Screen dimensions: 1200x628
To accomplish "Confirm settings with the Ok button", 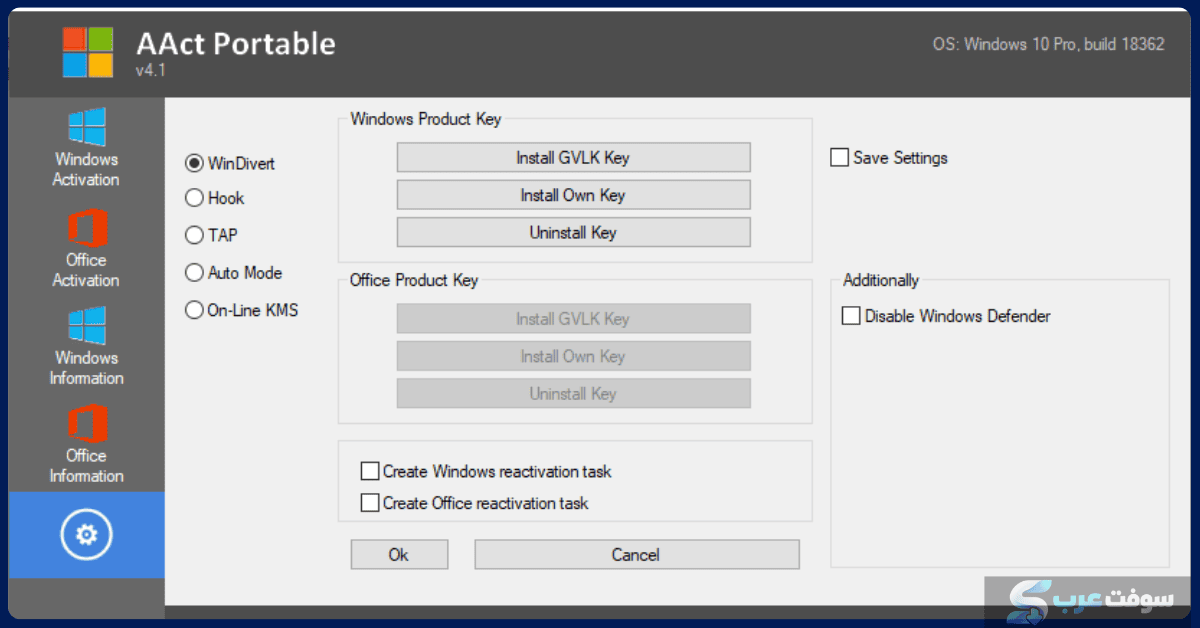I will tap(399, 555).
